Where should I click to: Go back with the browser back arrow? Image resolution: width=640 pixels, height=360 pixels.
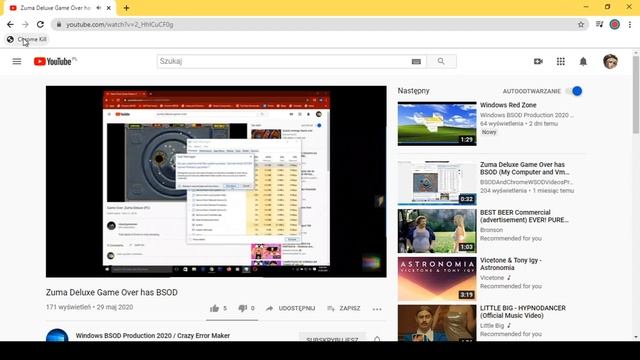point(10,24)
